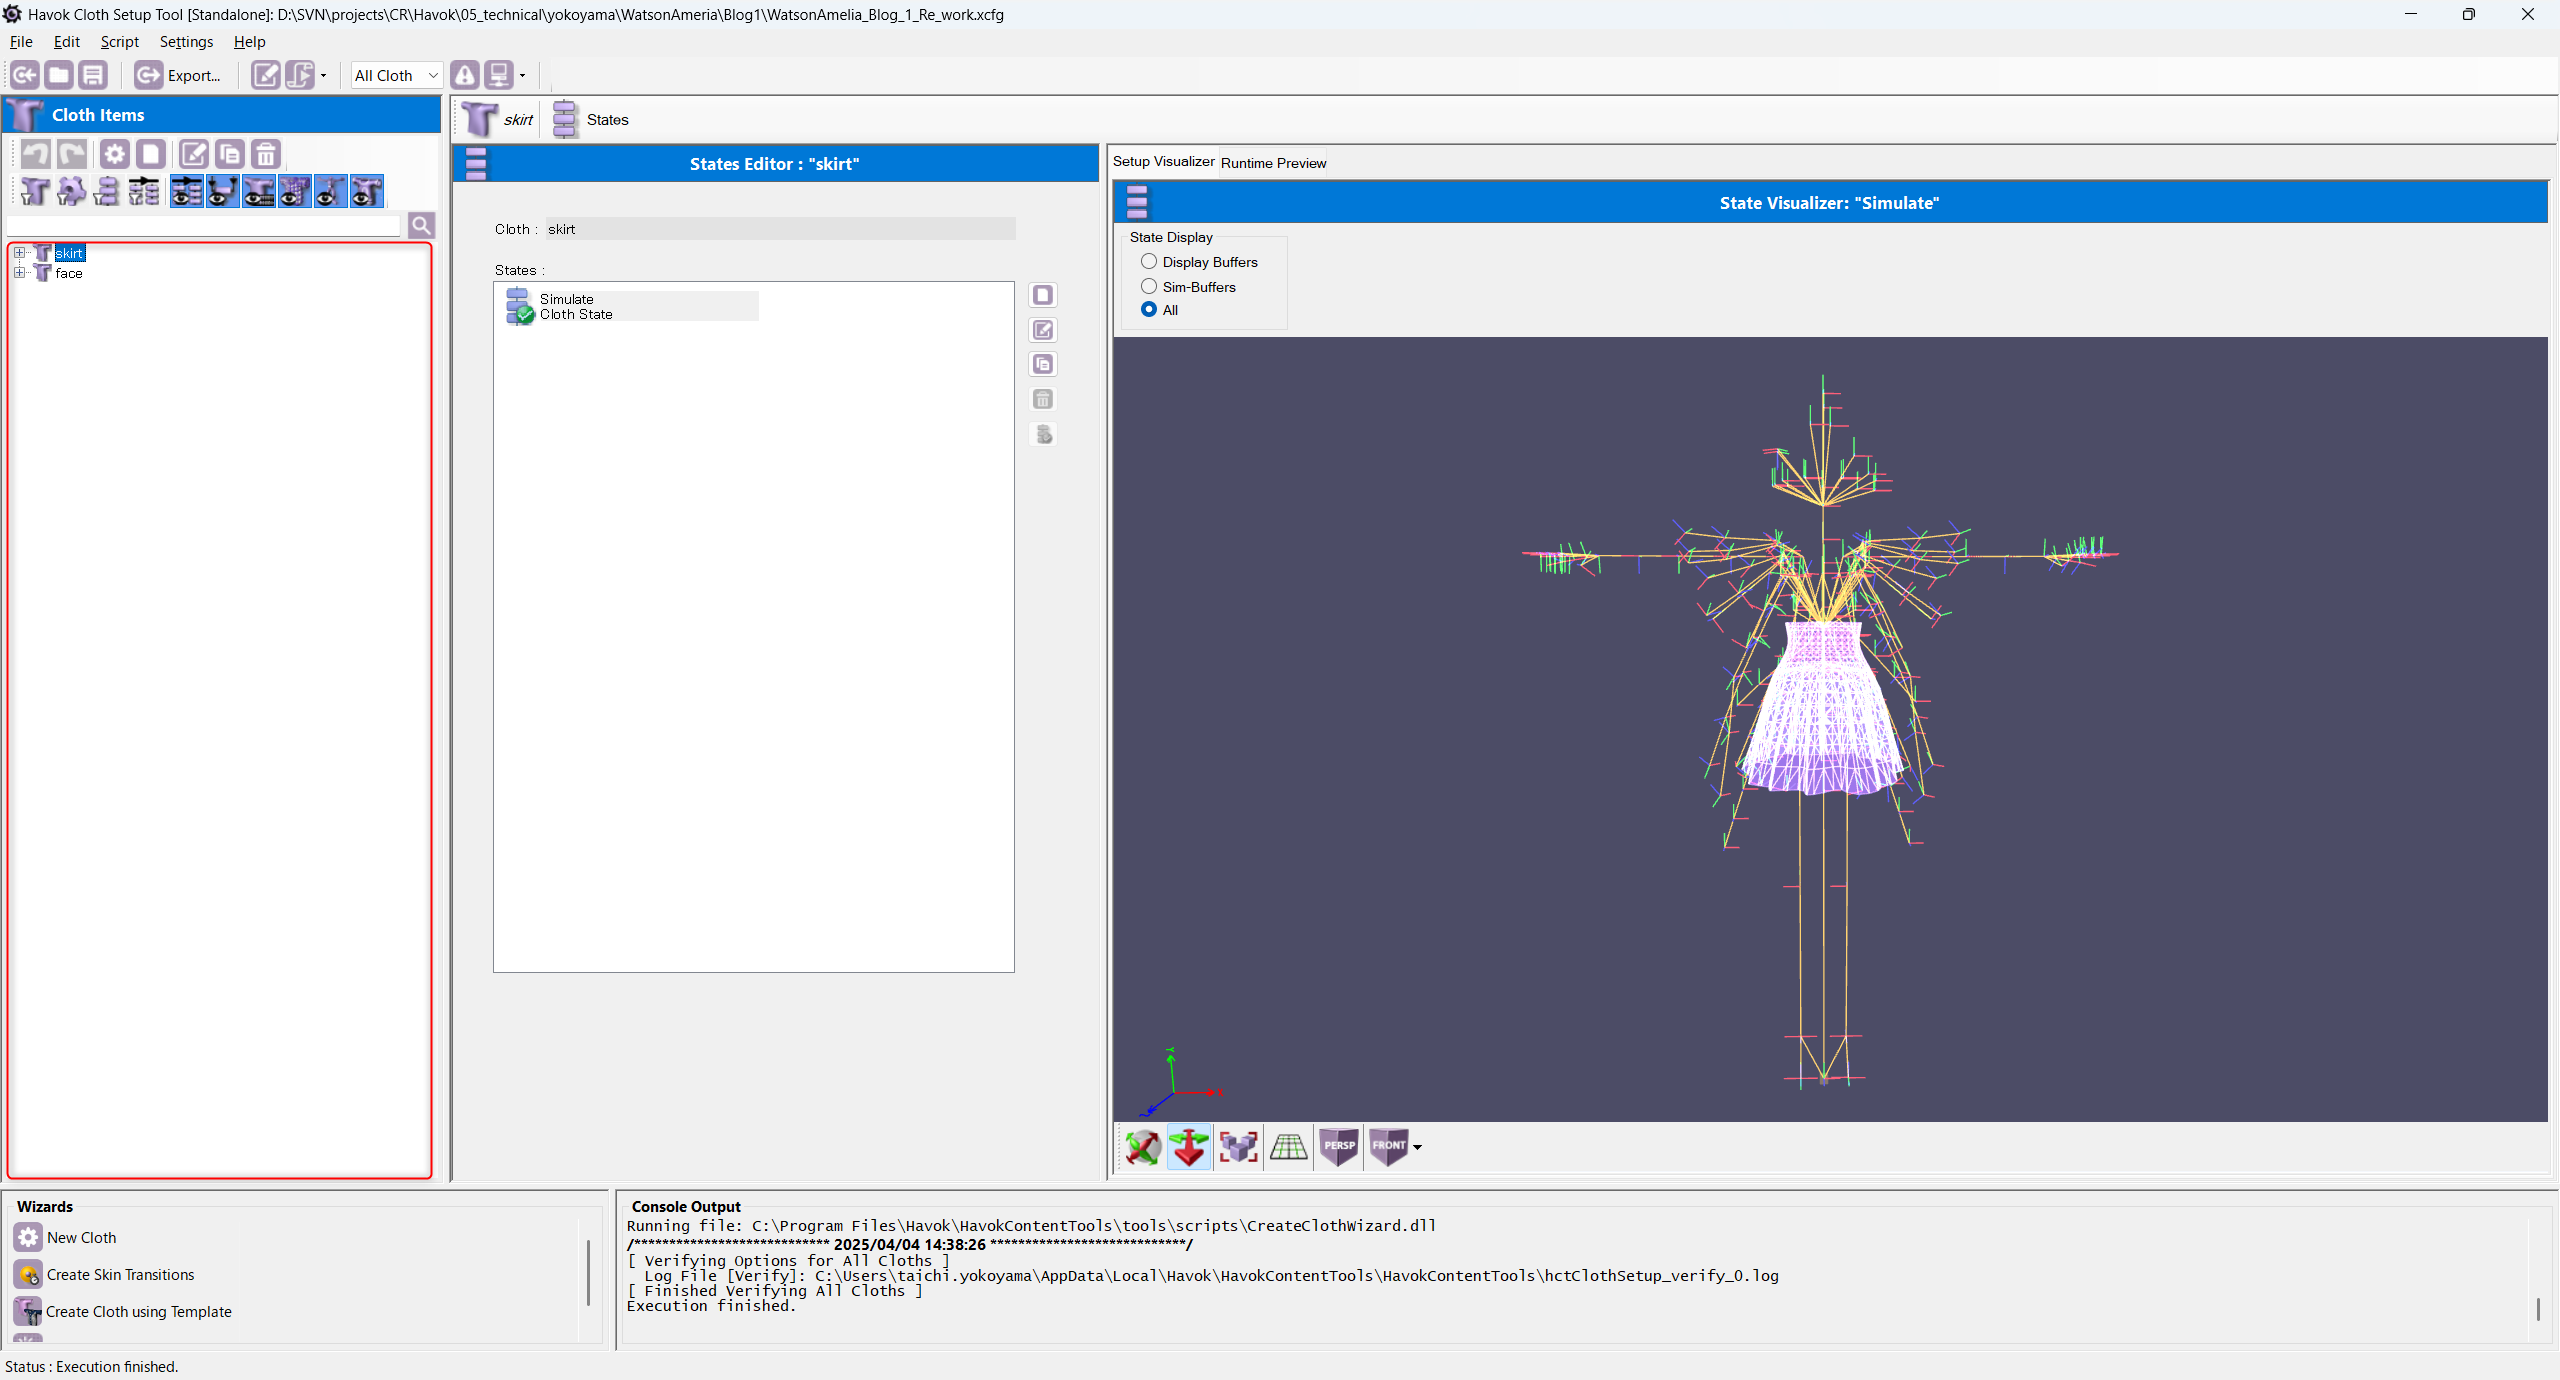Screen dimensions: 2560x1380
Task: Click the new blank item icon in Cloth Items
Action: click(151, 154)
